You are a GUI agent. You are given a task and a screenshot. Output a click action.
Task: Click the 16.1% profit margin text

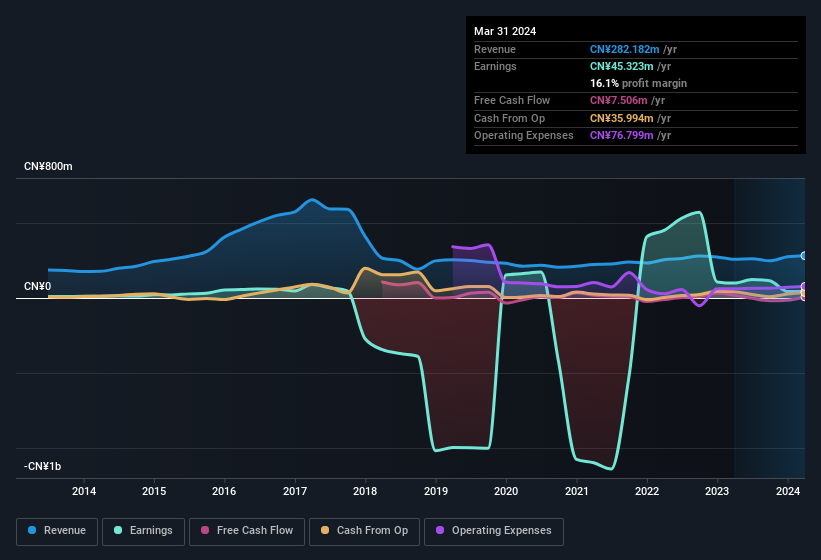click(x=638, y=83)
